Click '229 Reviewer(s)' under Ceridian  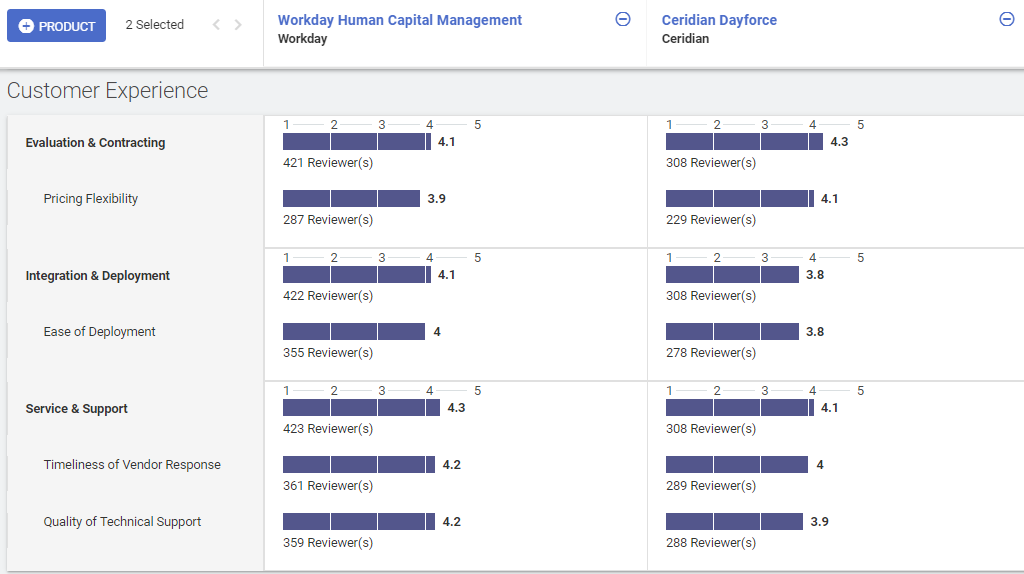pyautogui.click(x=711, y=219)
